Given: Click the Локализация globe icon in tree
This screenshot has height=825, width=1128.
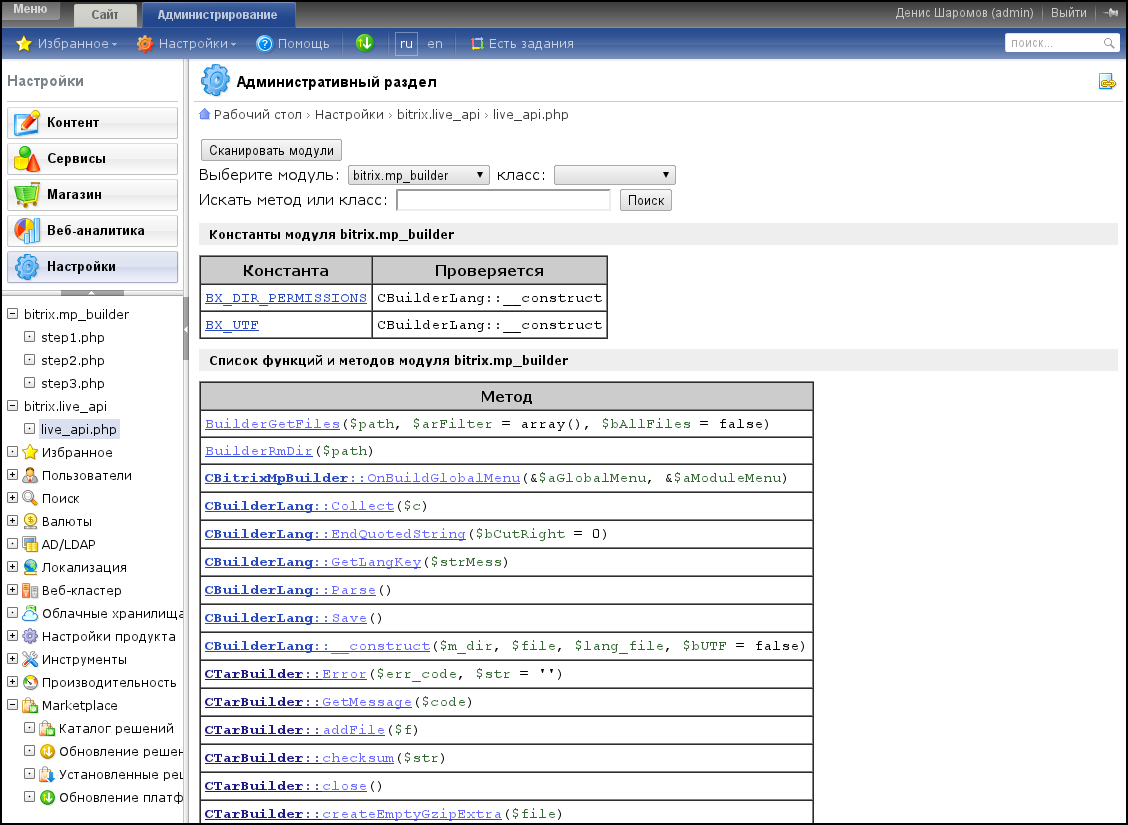Looking at the screenshot, I should click(29, 567).
